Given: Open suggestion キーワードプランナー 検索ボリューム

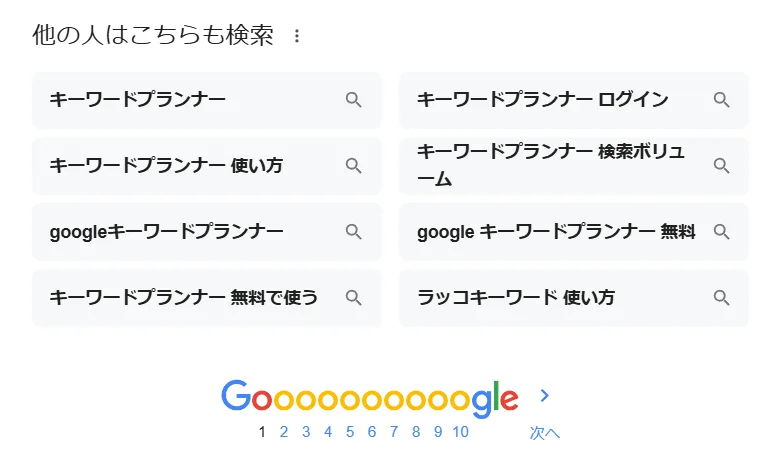Looking at the screenshot, I should point(574,166).
